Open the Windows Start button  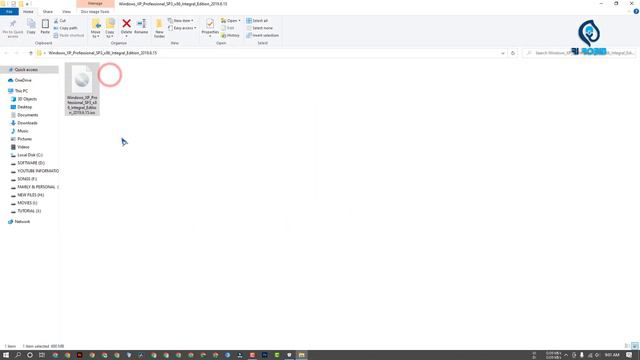[6, 355]
